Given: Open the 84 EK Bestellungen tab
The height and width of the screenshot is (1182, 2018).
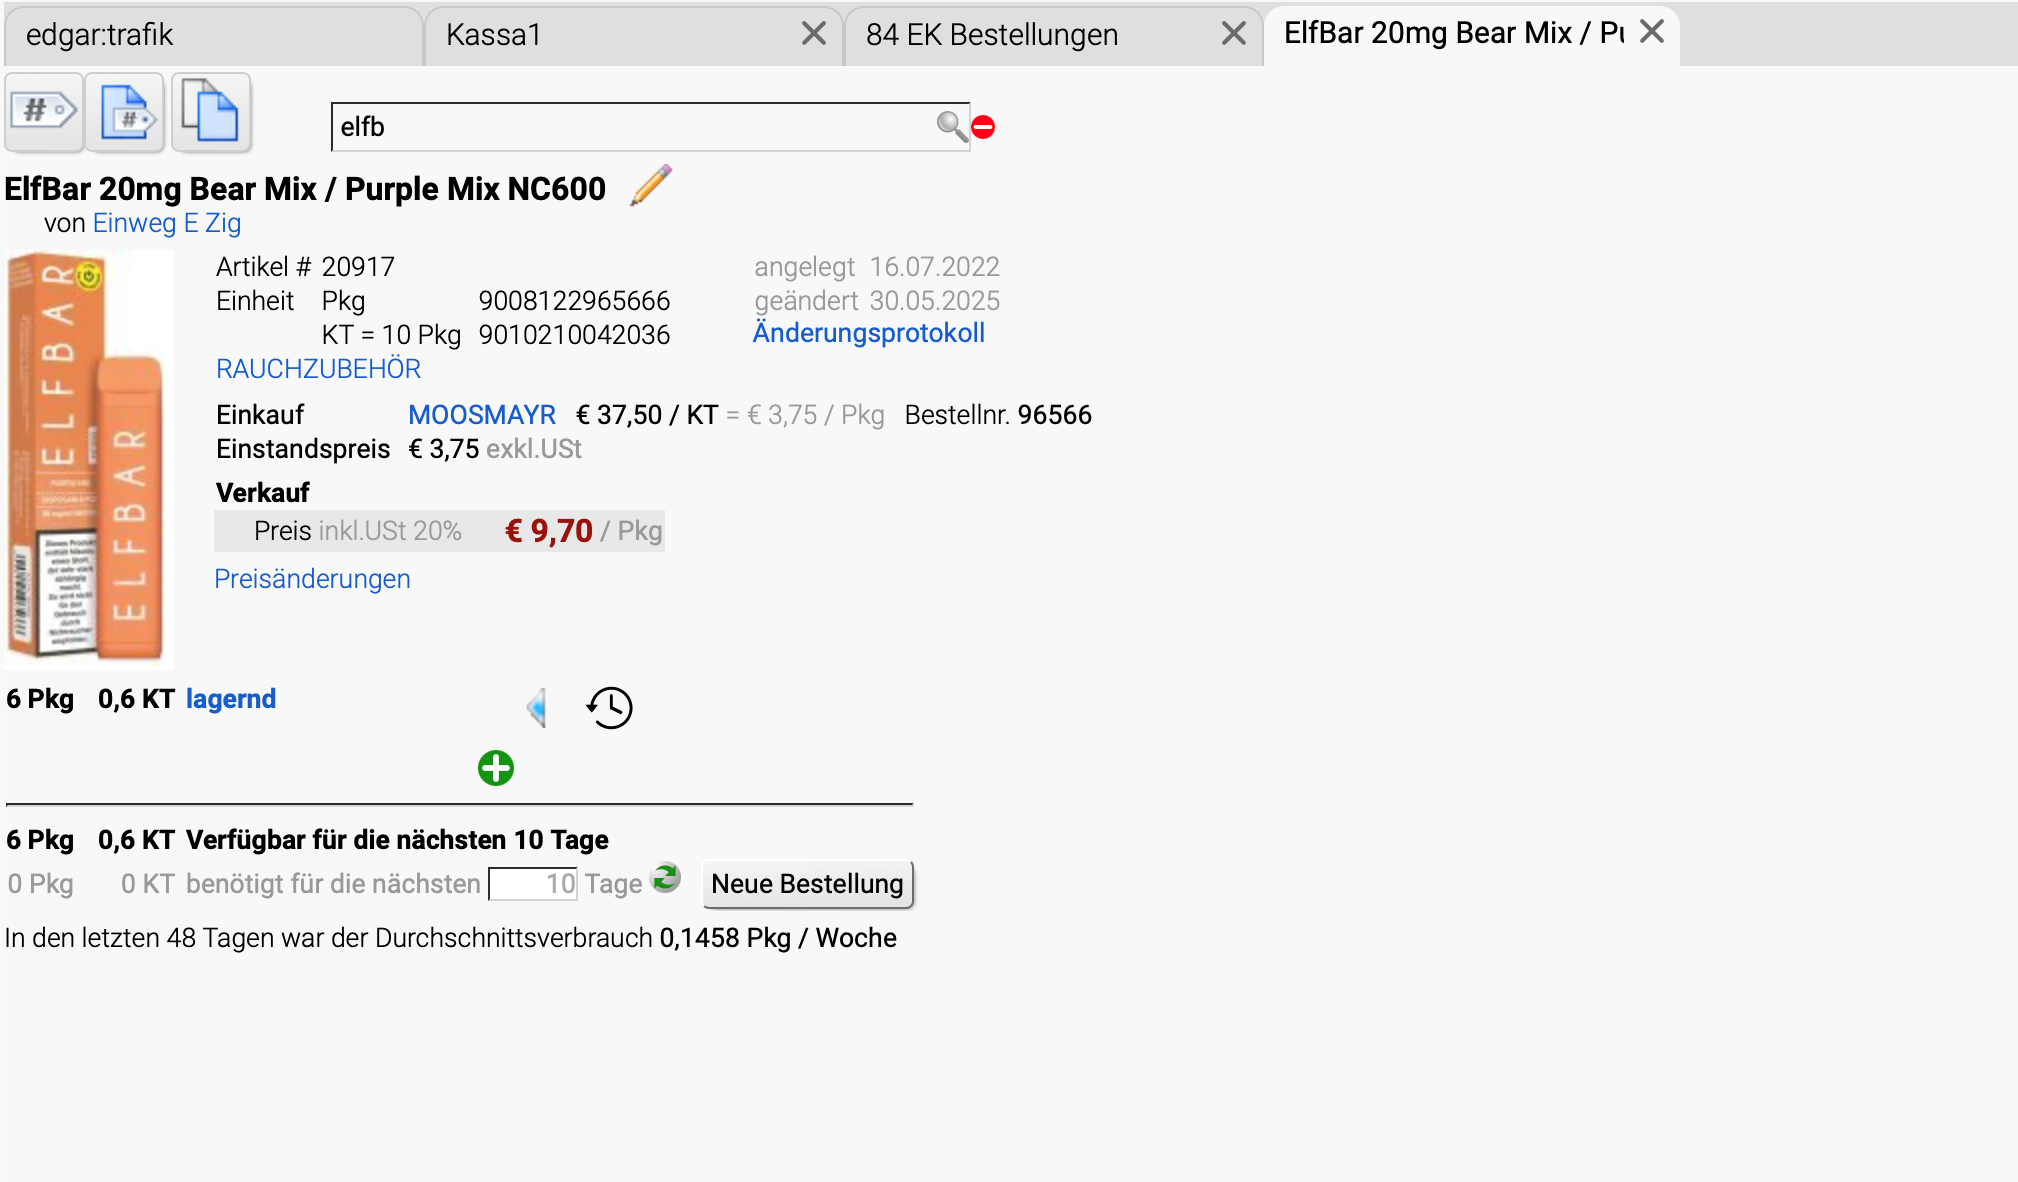Looking at the screenshot, I should click(x=1053, y=35).
